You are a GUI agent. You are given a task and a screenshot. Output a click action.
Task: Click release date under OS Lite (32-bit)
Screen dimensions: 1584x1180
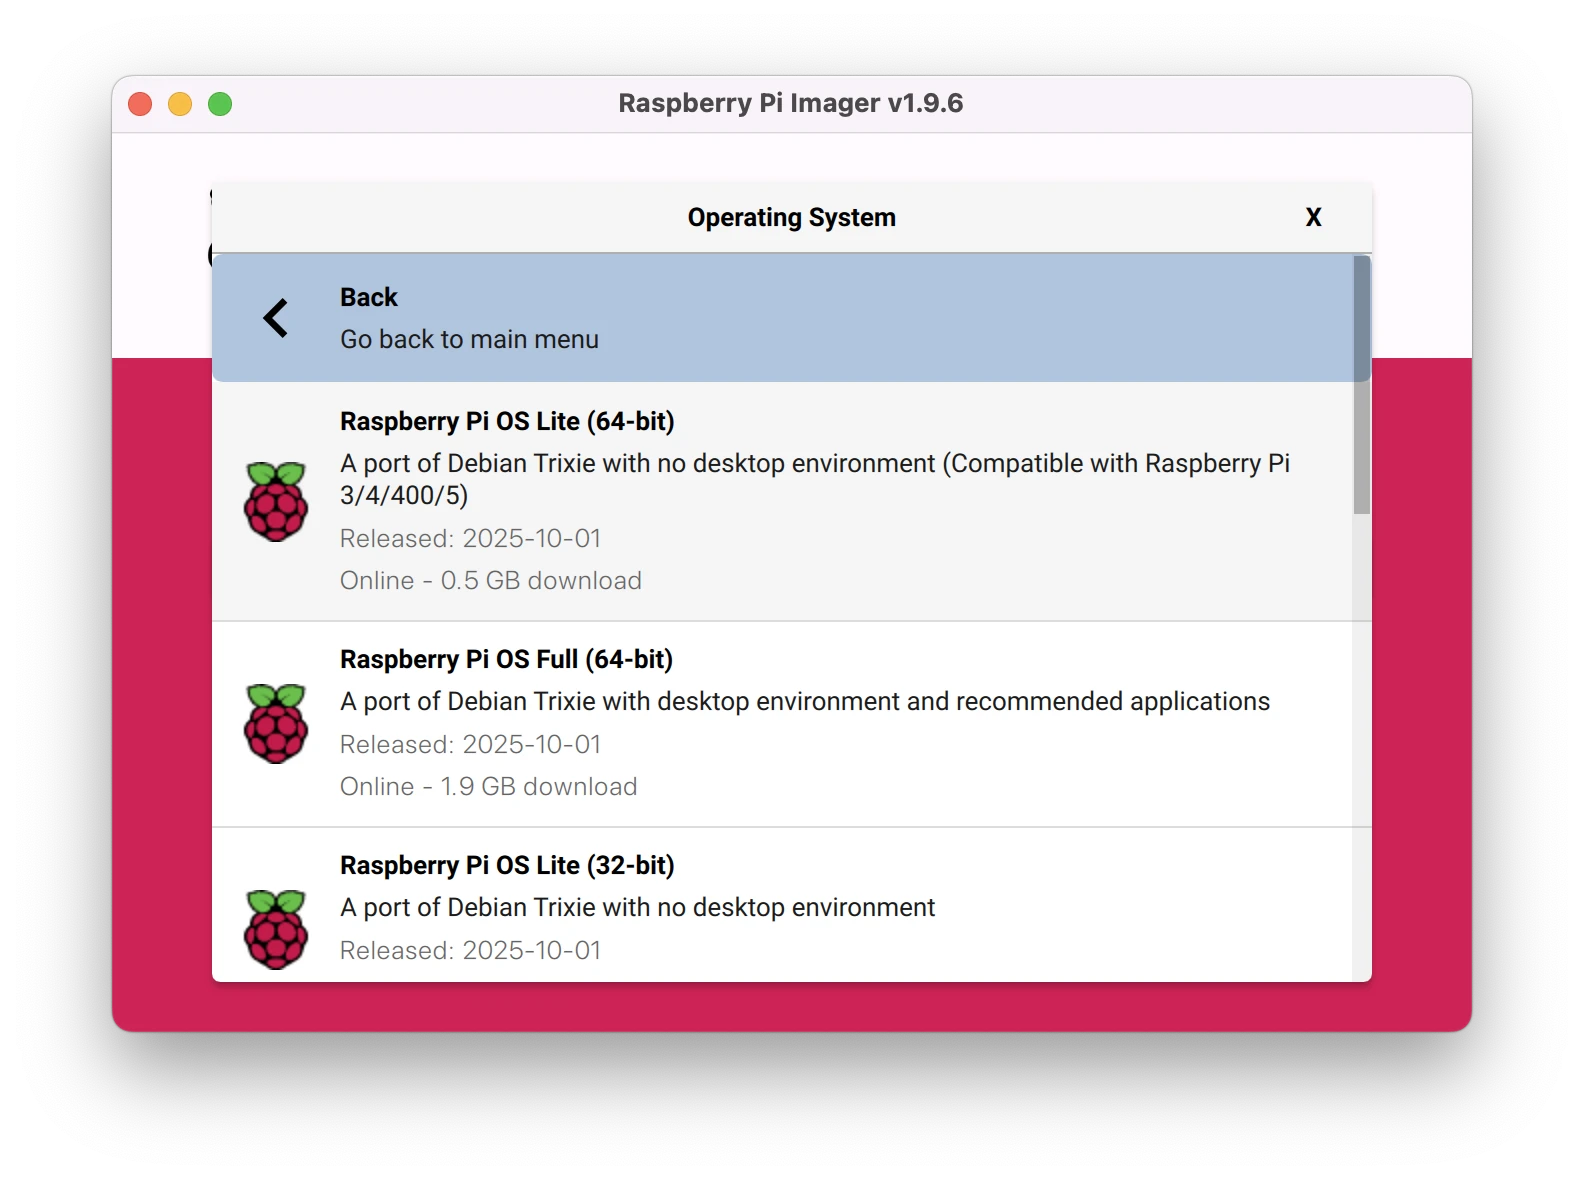point(470,950)
